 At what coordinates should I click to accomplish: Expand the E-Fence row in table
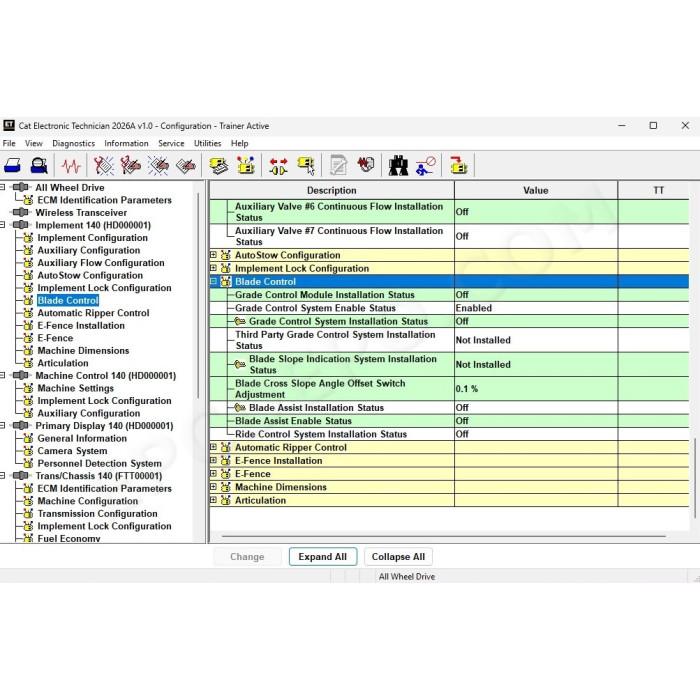[x=213, y=473]
